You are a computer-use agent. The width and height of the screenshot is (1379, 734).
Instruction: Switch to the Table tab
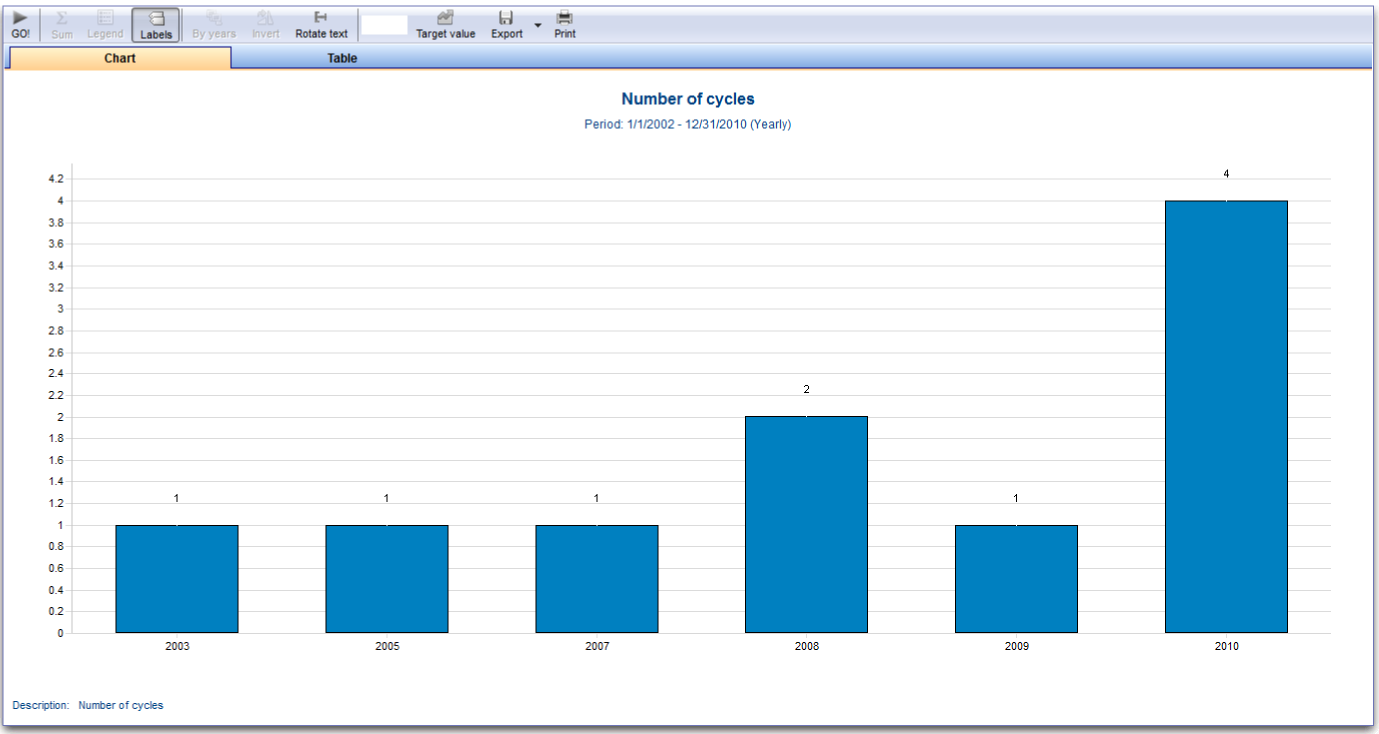pos(342,58)
